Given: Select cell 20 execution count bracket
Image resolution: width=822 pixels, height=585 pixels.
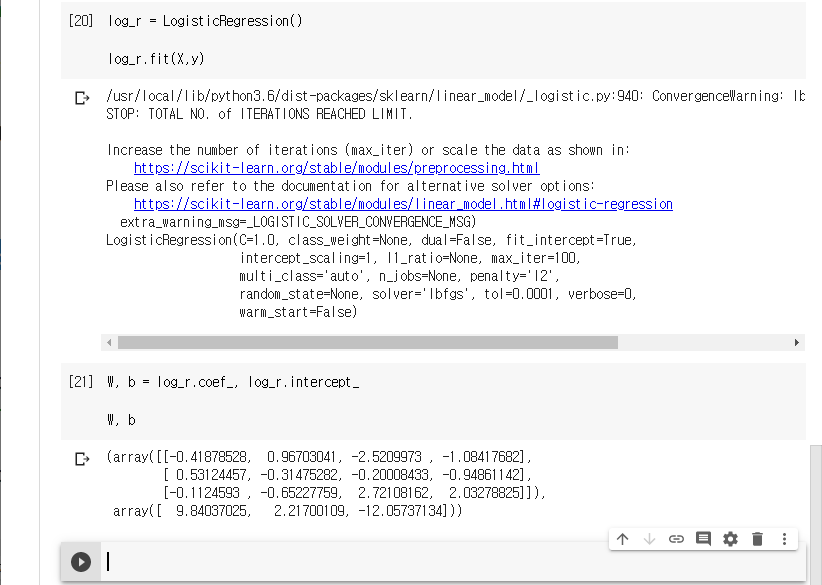Looking at the screenshot, I should 80,21.
